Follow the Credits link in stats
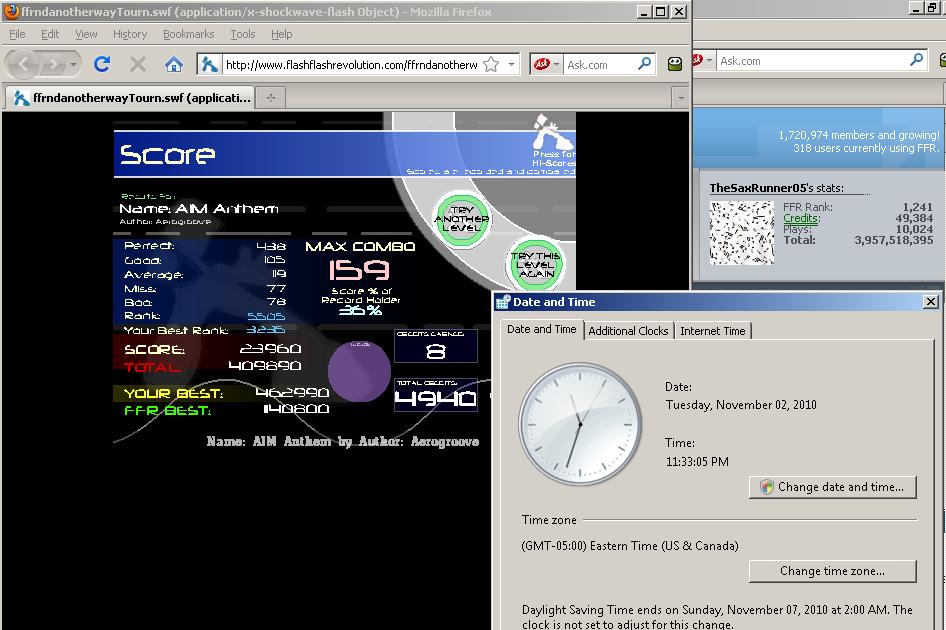Screen dimensions: 946x630 (801, 218)
